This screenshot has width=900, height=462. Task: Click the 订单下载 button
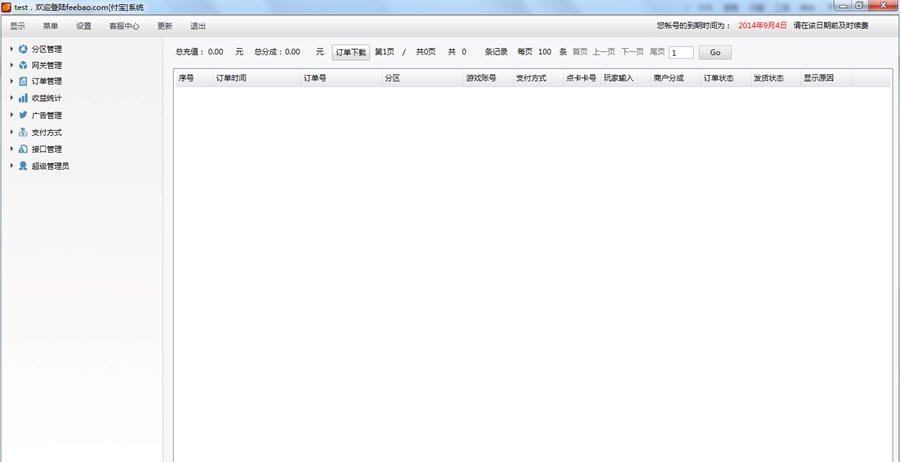click(351, 52)
